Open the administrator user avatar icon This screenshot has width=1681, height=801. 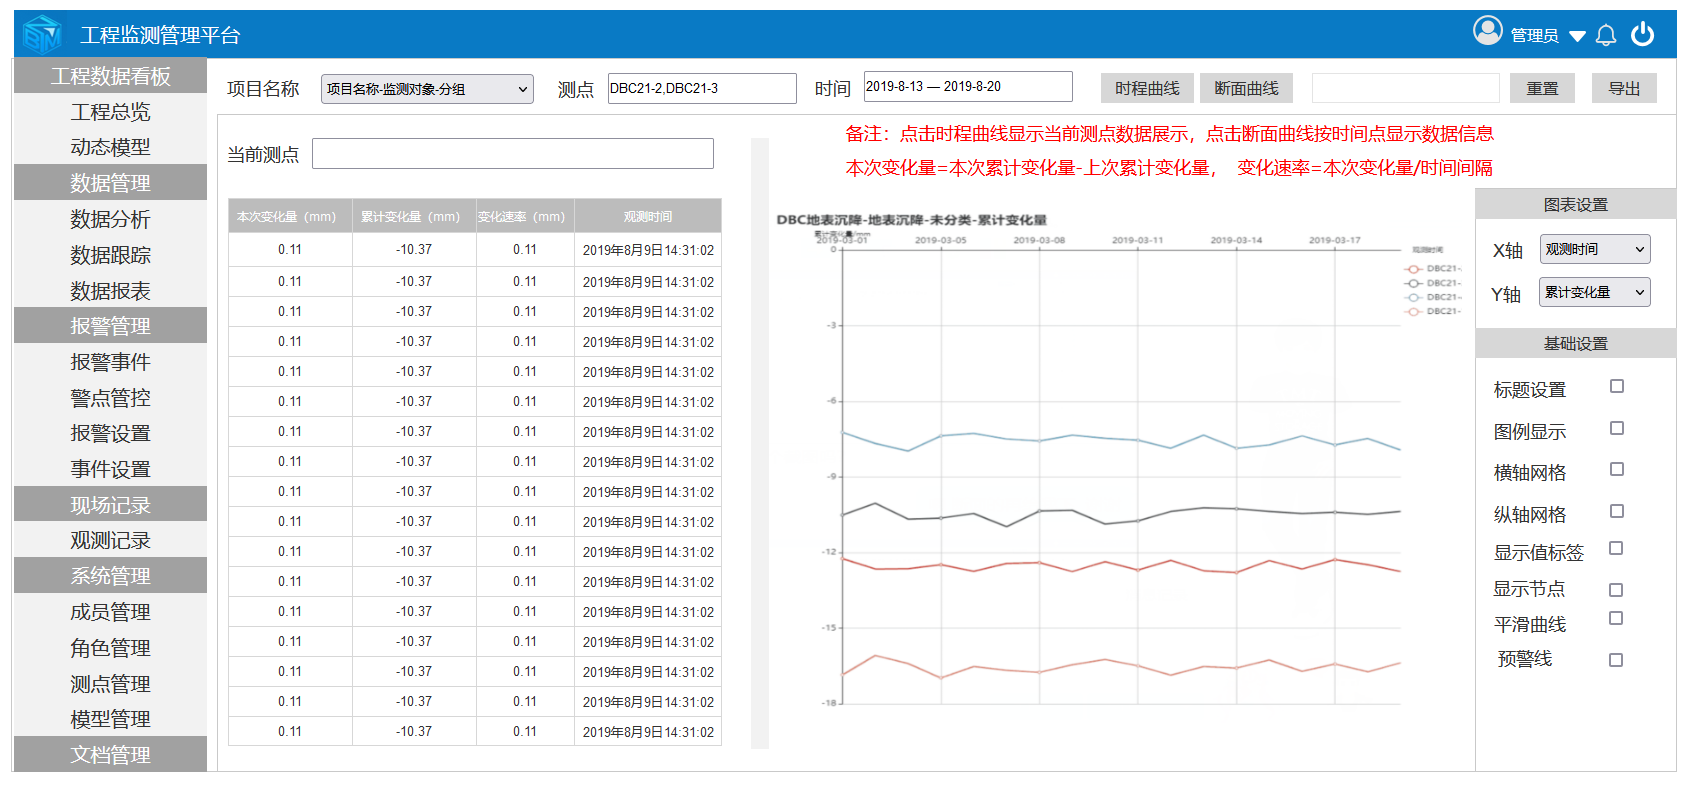point(1487,32)
